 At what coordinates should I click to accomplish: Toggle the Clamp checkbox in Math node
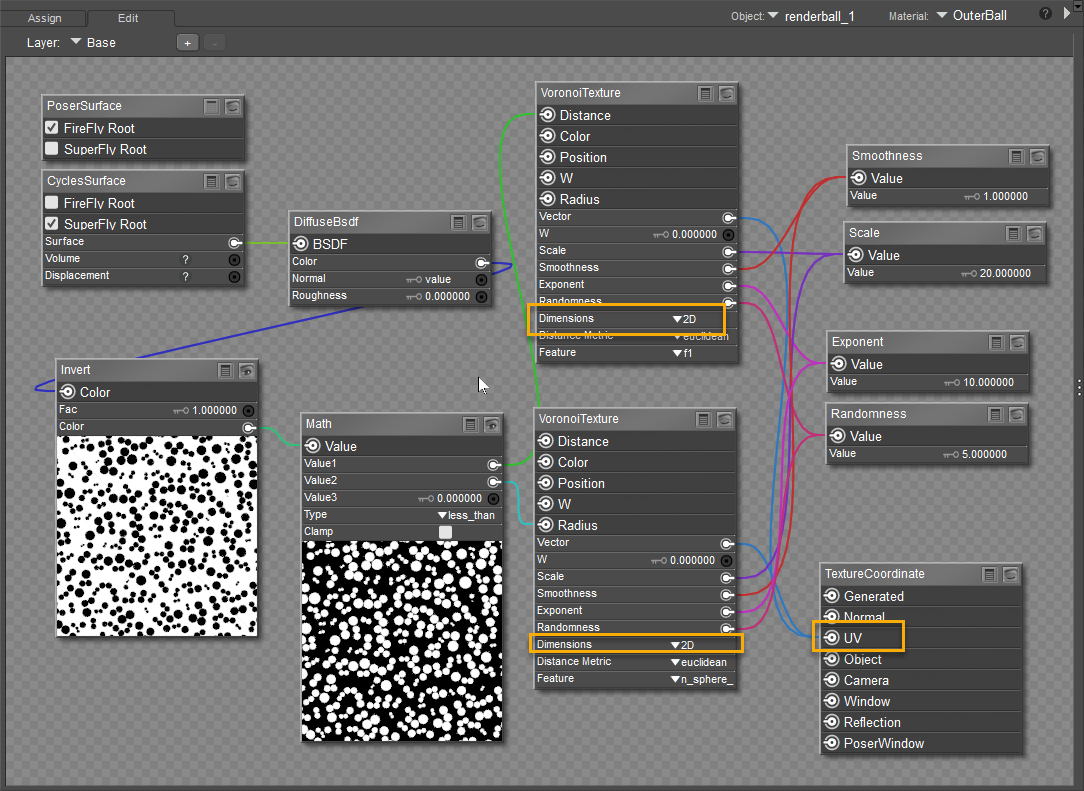(445, 532)
